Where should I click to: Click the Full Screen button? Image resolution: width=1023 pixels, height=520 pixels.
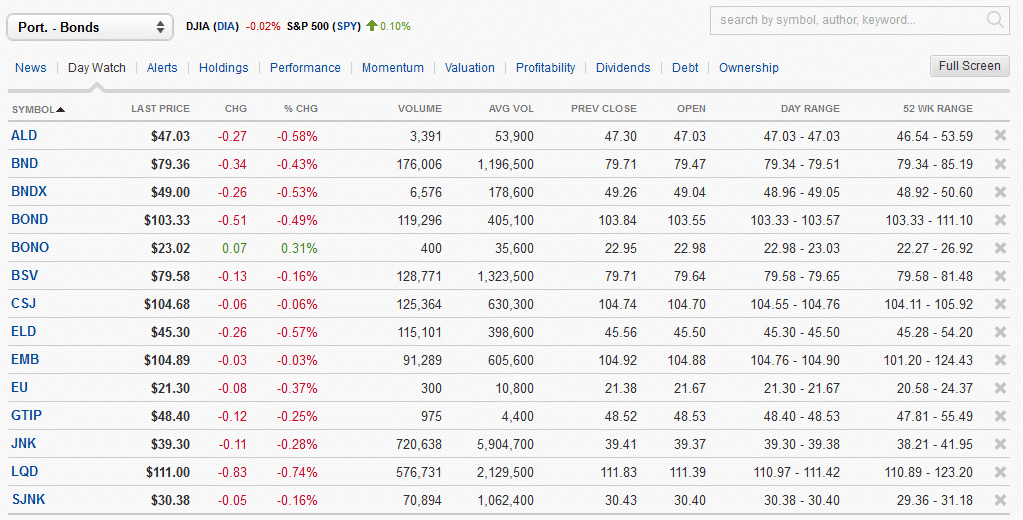969,66
